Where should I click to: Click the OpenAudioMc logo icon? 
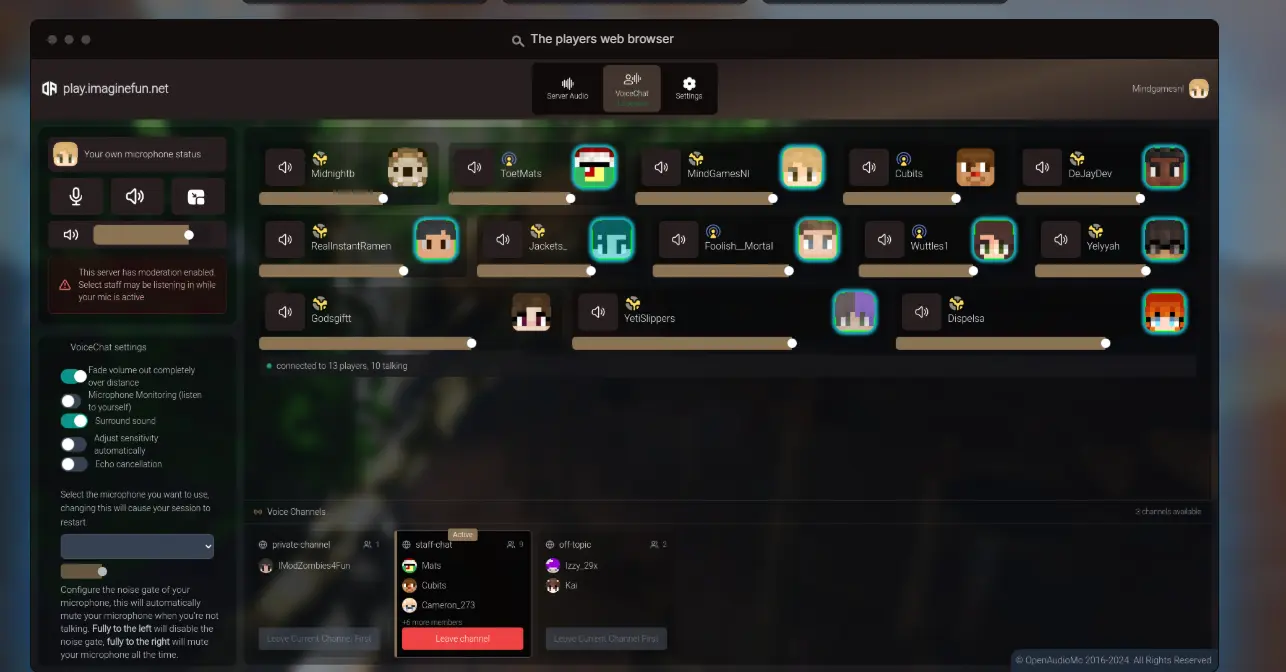[x=50, y=88]
